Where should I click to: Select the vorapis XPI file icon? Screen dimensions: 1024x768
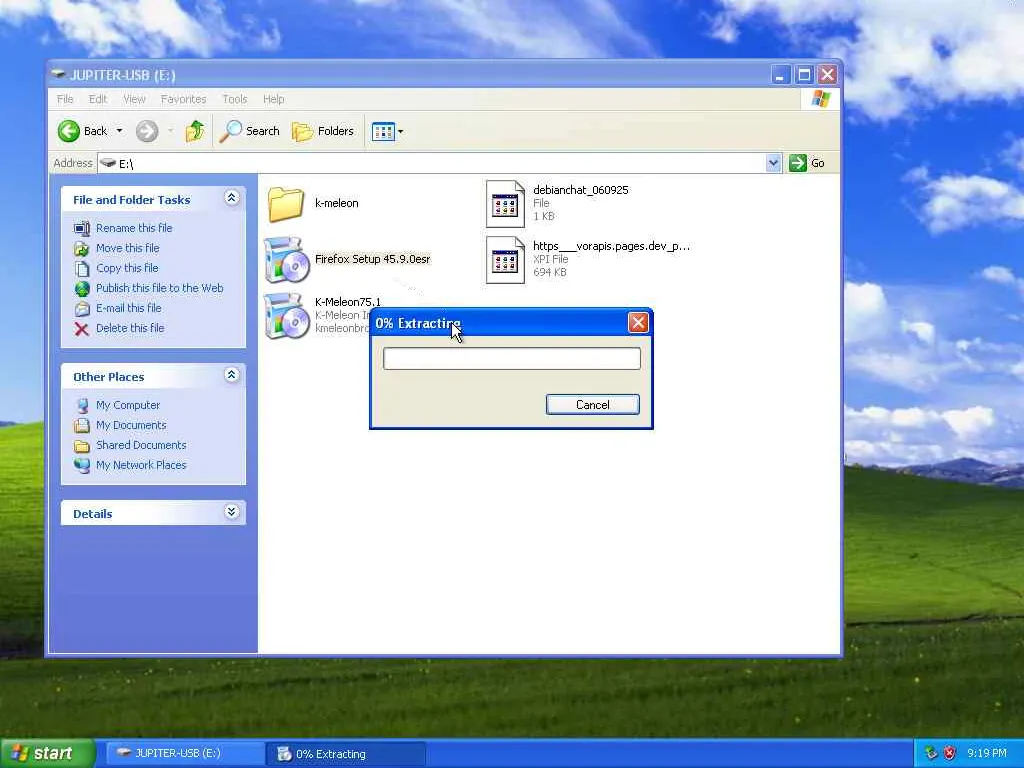pyautogui.click(x=505, y=260)
